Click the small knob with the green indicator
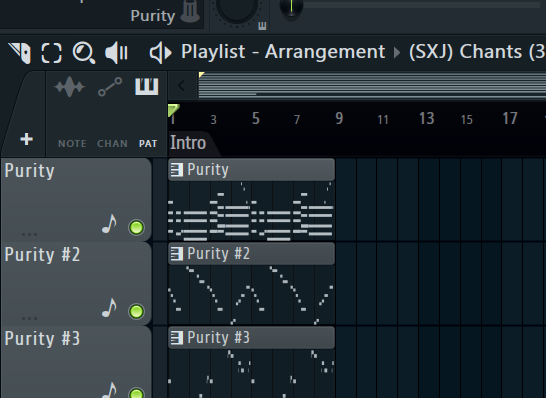Viewport: 546px width, 398px height. point(291,8)
